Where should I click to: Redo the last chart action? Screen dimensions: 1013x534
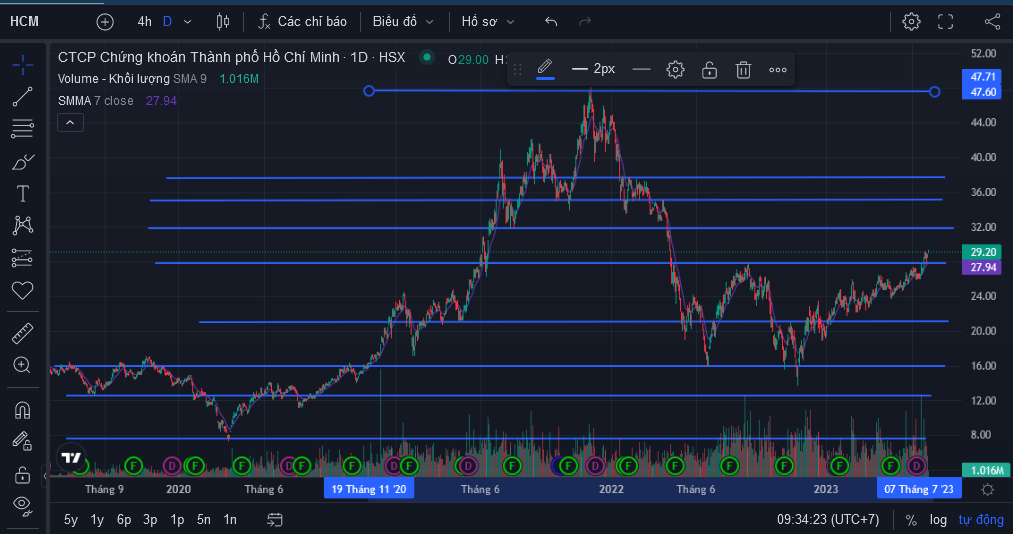(585, 22)
